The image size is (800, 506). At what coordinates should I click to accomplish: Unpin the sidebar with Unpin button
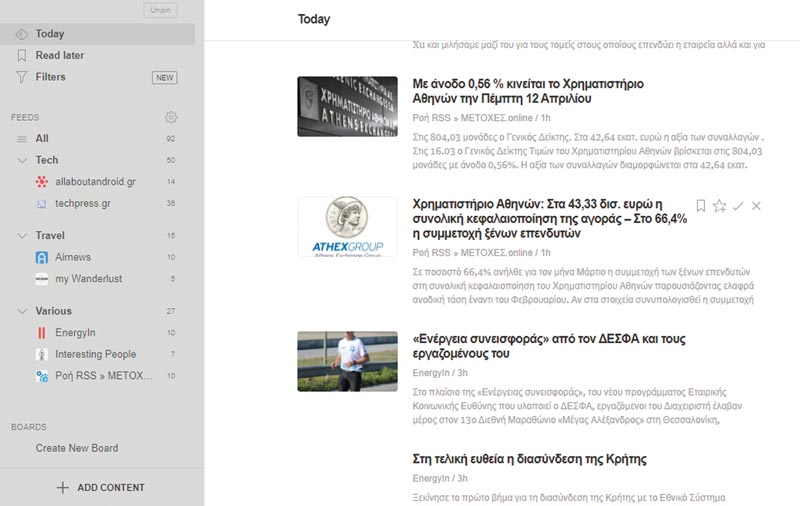tap(160, 10)
